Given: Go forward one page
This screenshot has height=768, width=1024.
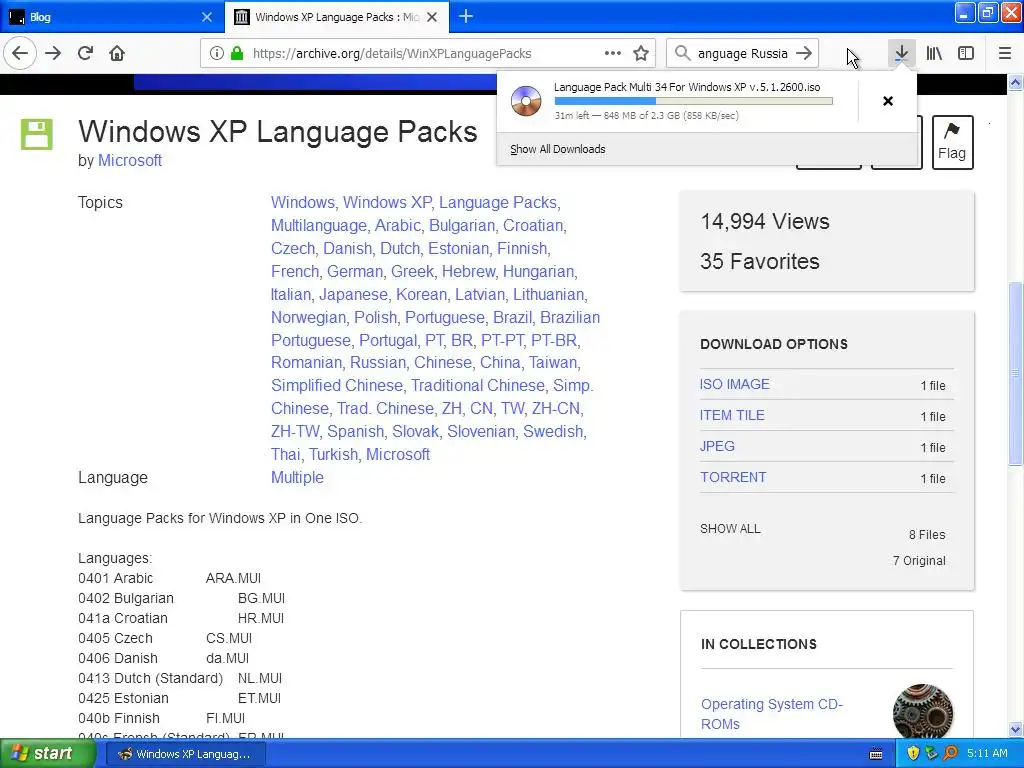Looking at the screenshot, I should click(53, 54).
